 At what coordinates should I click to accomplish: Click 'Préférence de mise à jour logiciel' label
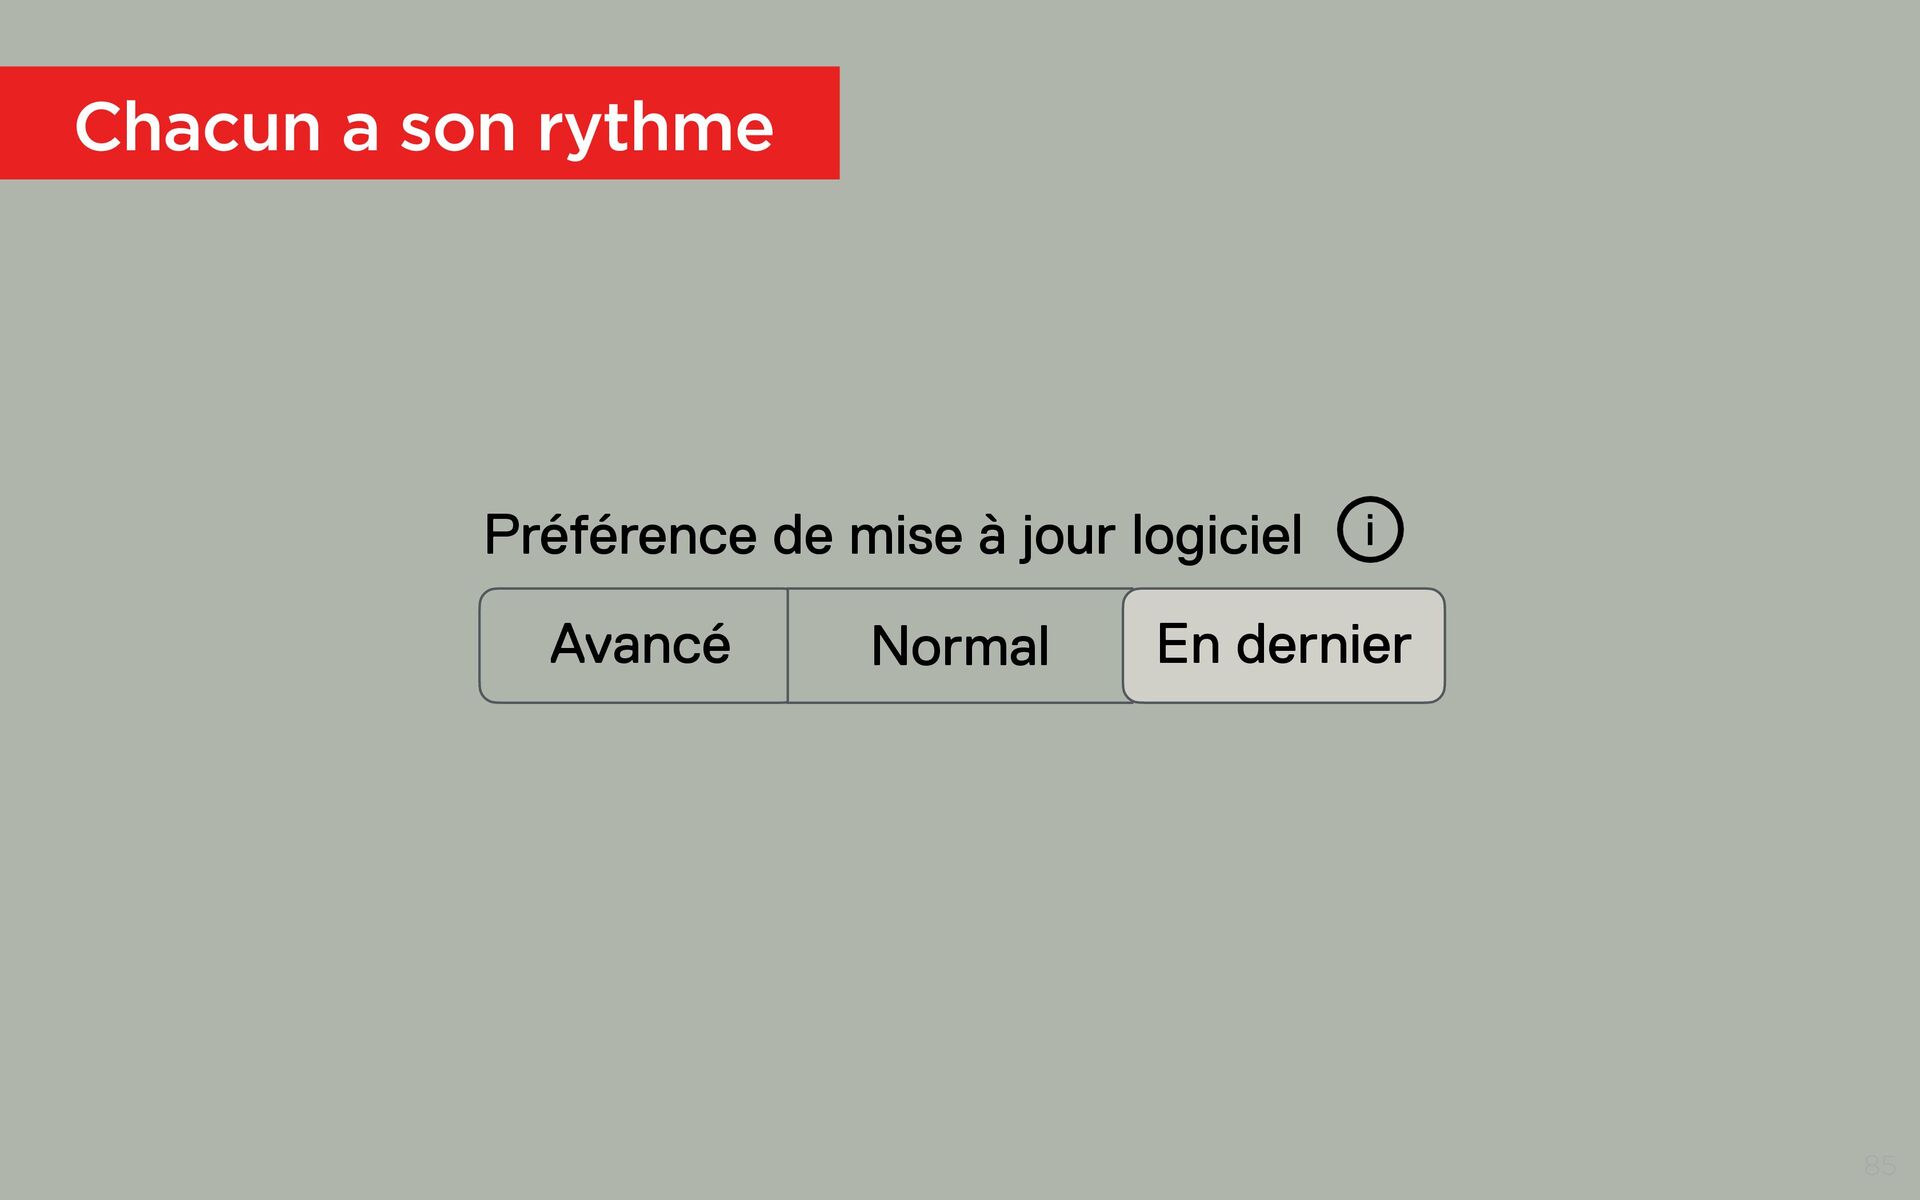point(892,535)
